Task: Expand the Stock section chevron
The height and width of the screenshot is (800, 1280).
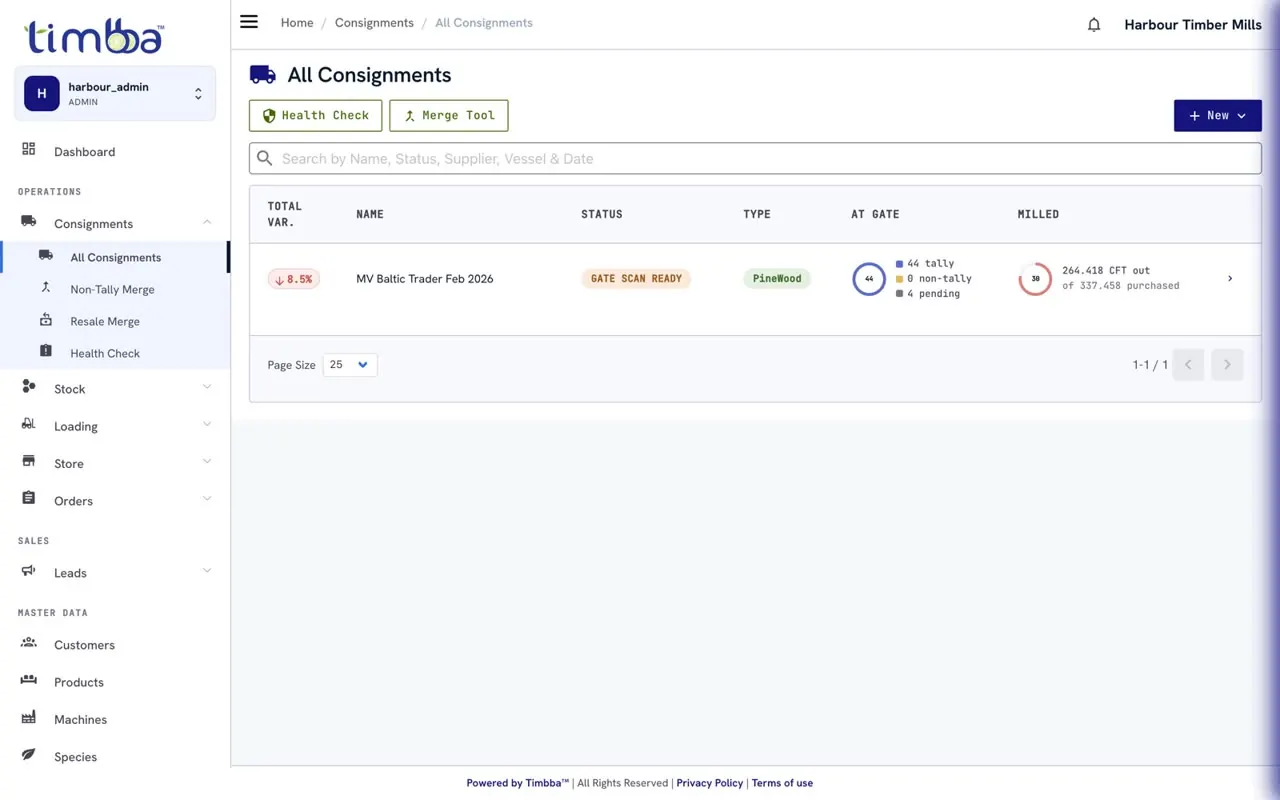Action: [207, 387]
